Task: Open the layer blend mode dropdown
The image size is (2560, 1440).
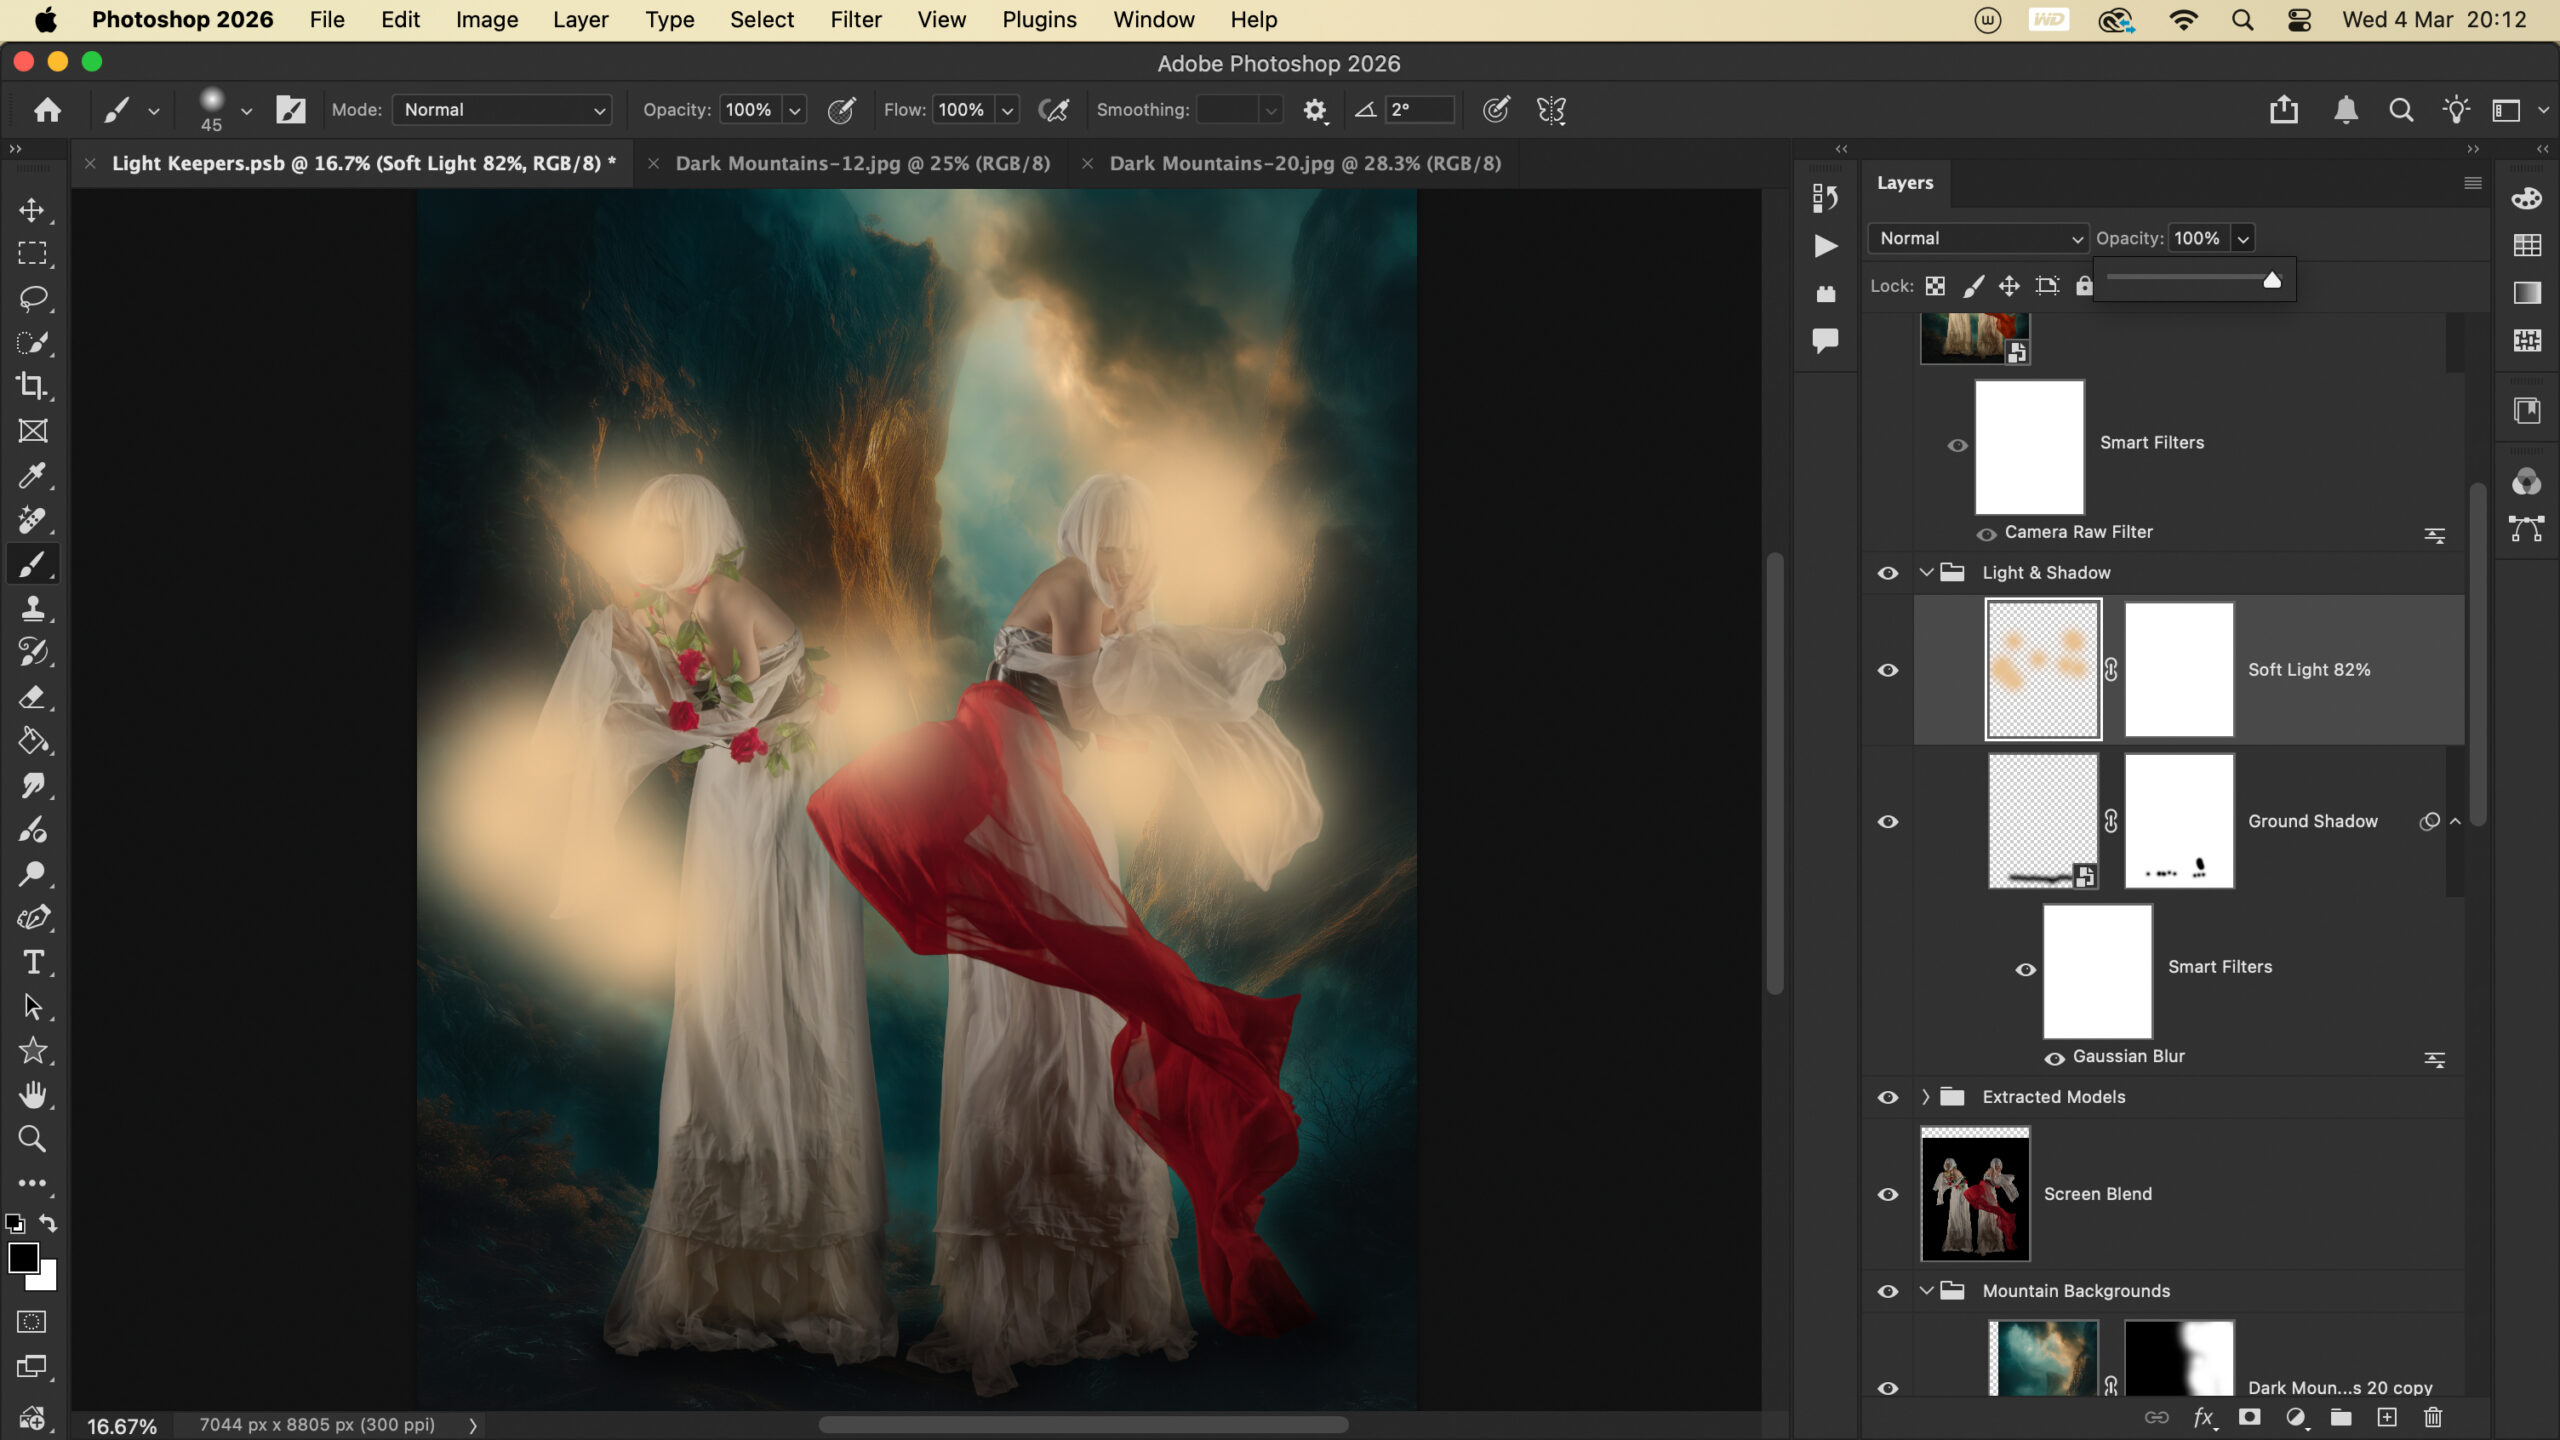Action: (x=1978, y=238)
